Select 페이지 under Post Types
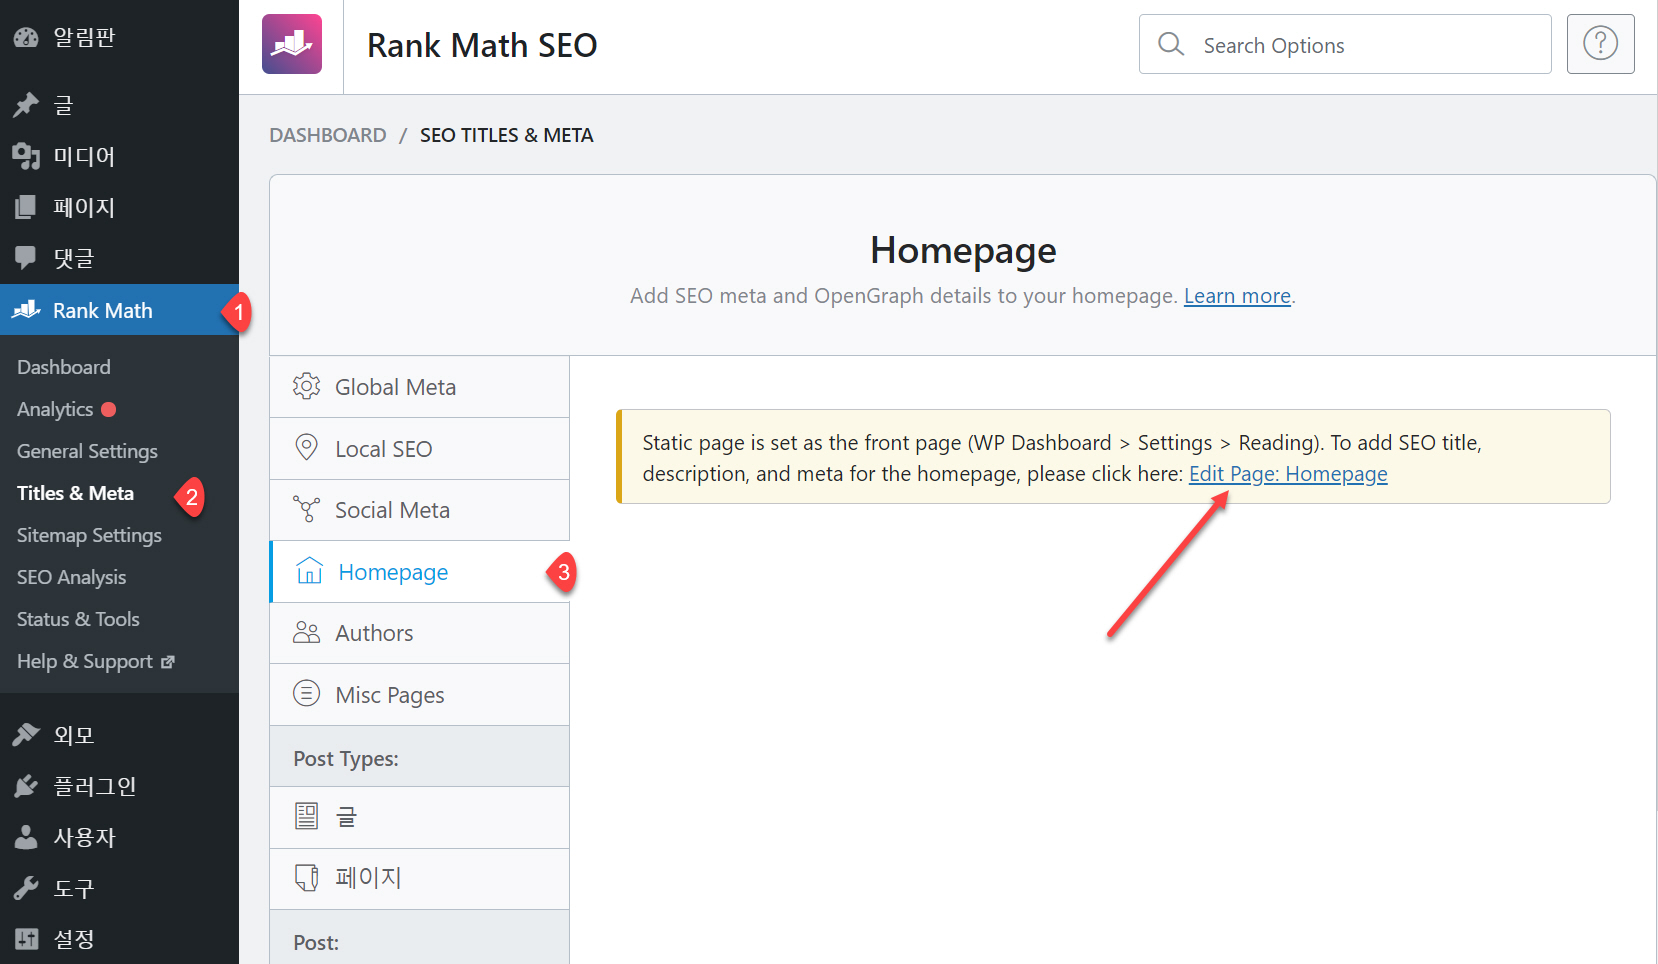 click(x=419, y=879)
